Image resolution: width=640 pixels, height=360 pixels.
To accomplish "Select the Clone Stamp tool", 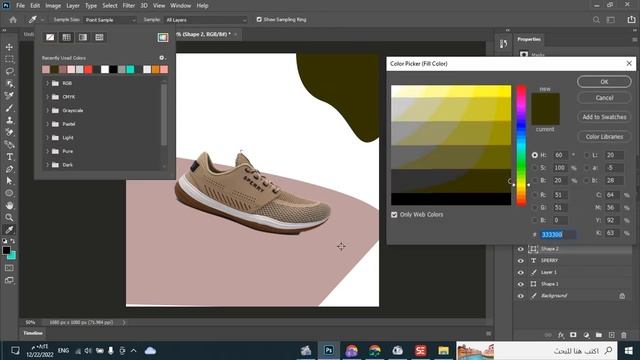I will [x=9, y=120].
